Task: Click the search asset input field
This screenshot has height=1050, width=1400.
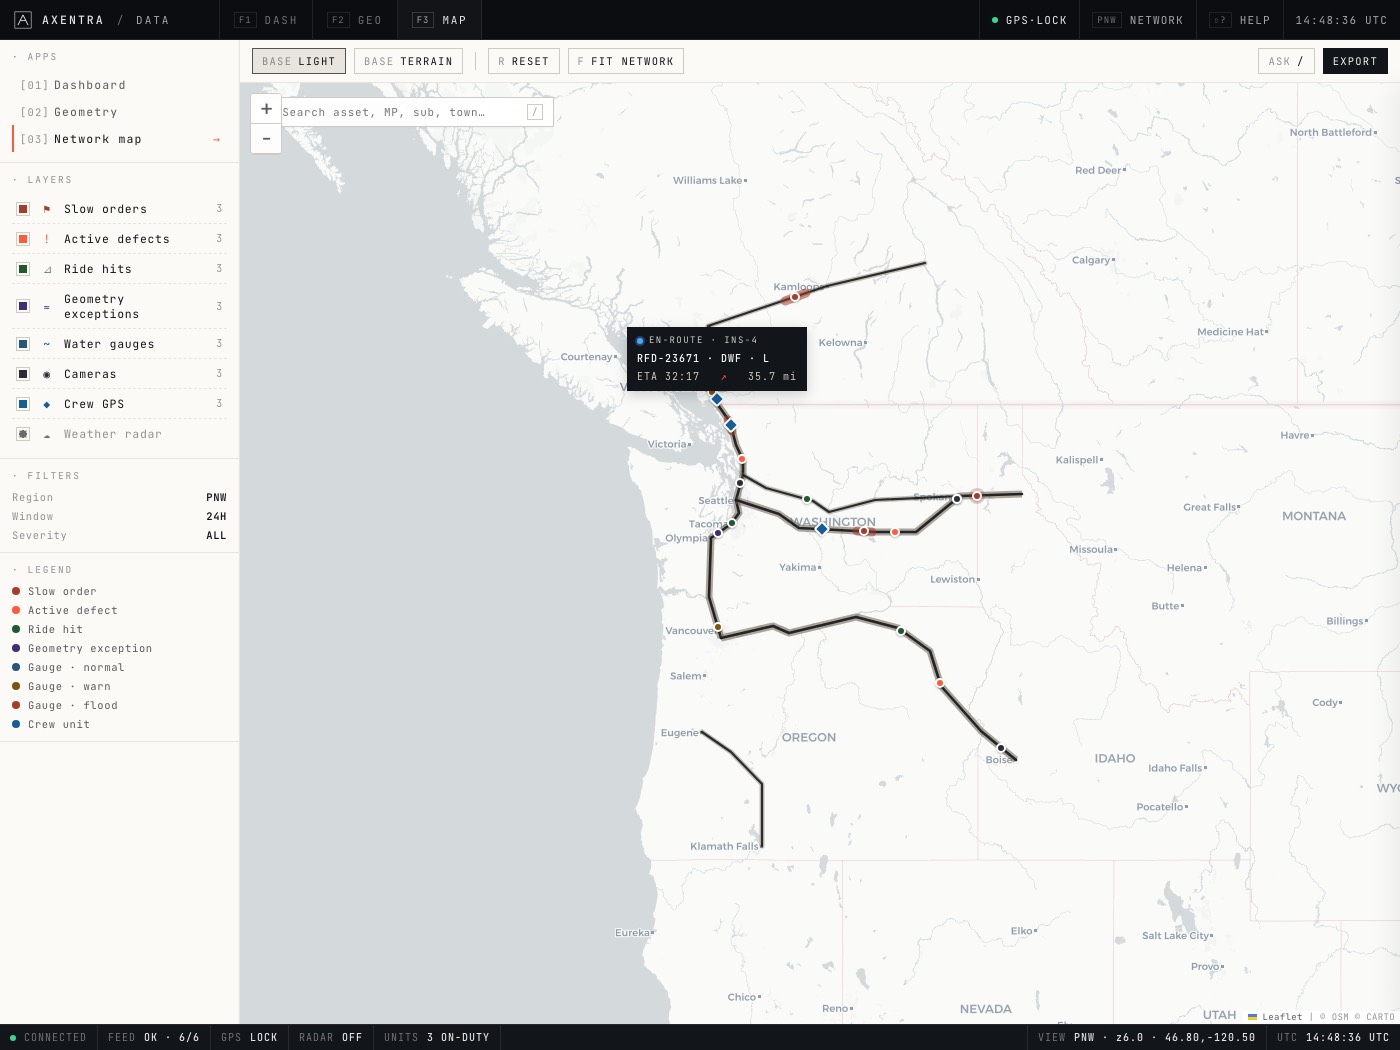Action: 402,112
